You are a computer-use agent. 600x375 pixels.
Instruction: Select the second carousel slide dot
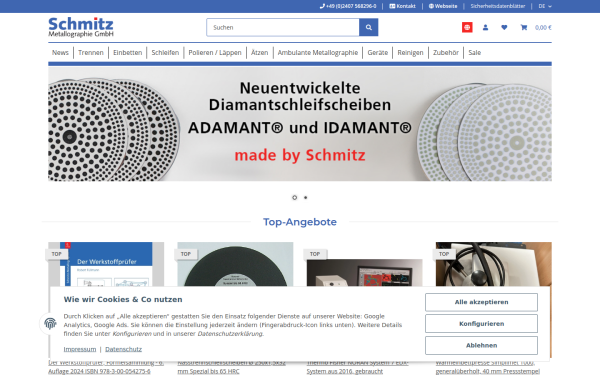[305, 197]
